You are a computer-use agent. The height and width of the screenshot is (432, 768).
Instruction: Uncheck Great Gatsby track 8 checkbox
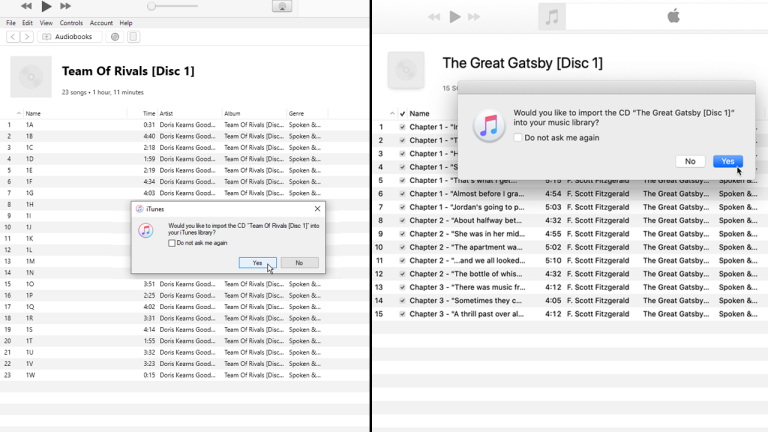coord(402,220)
